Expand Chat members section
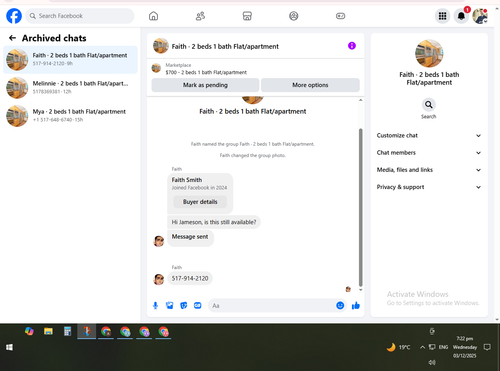This screenshot has height=371, width=500. pyautogui.click(x=429, y=153)
